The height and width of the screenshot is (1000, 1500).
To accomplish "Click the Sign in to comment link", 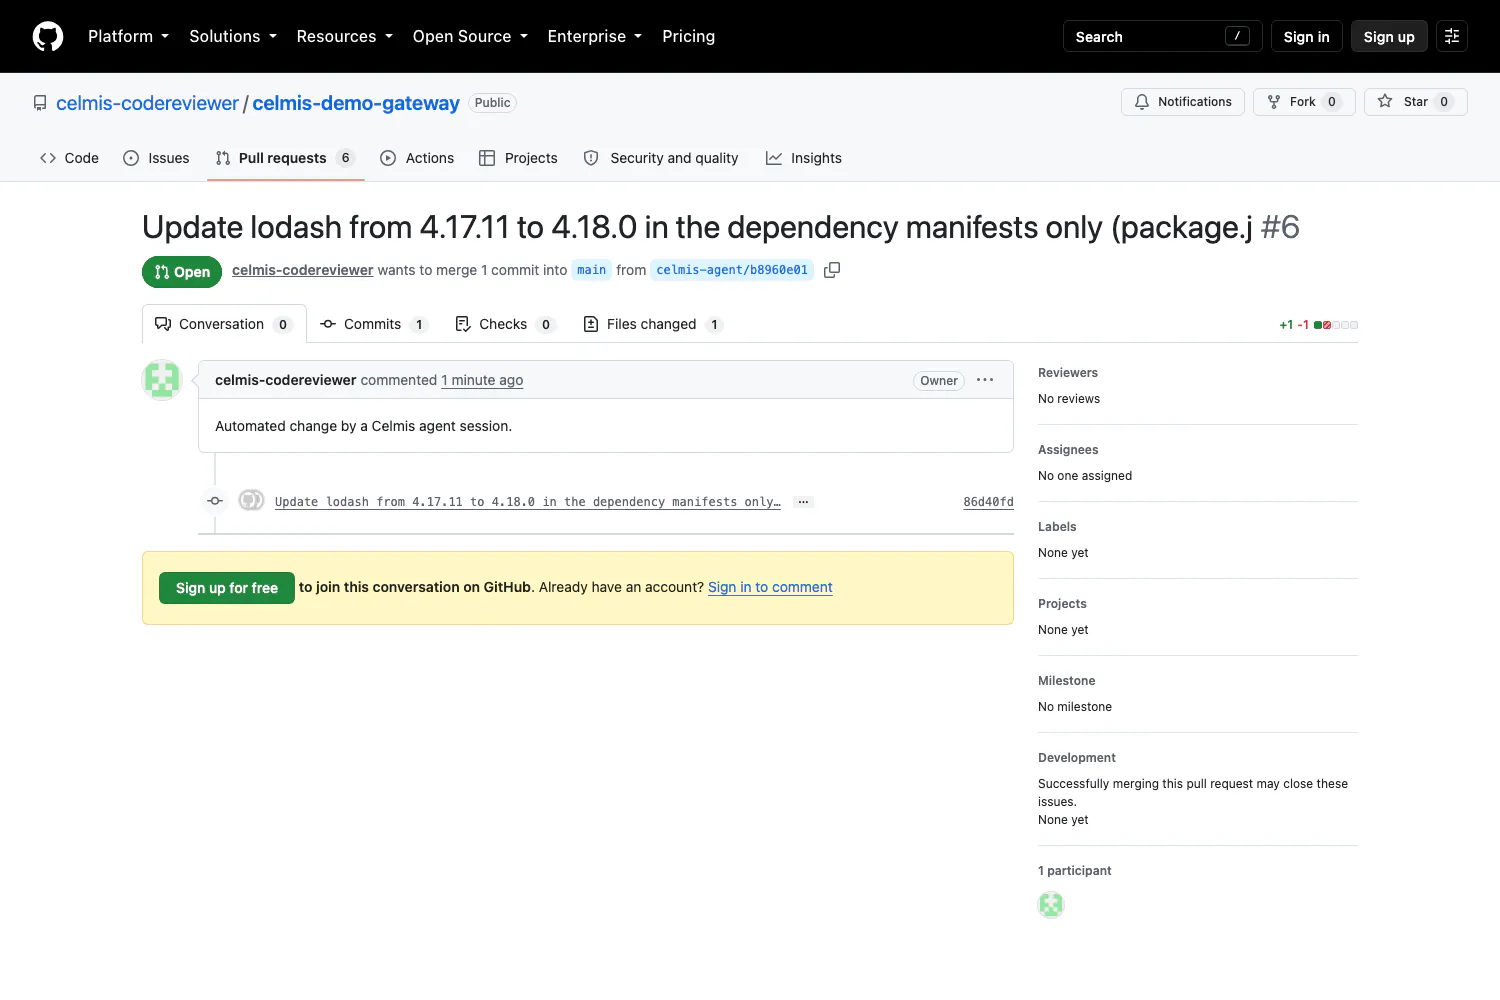I will [770, 587].
